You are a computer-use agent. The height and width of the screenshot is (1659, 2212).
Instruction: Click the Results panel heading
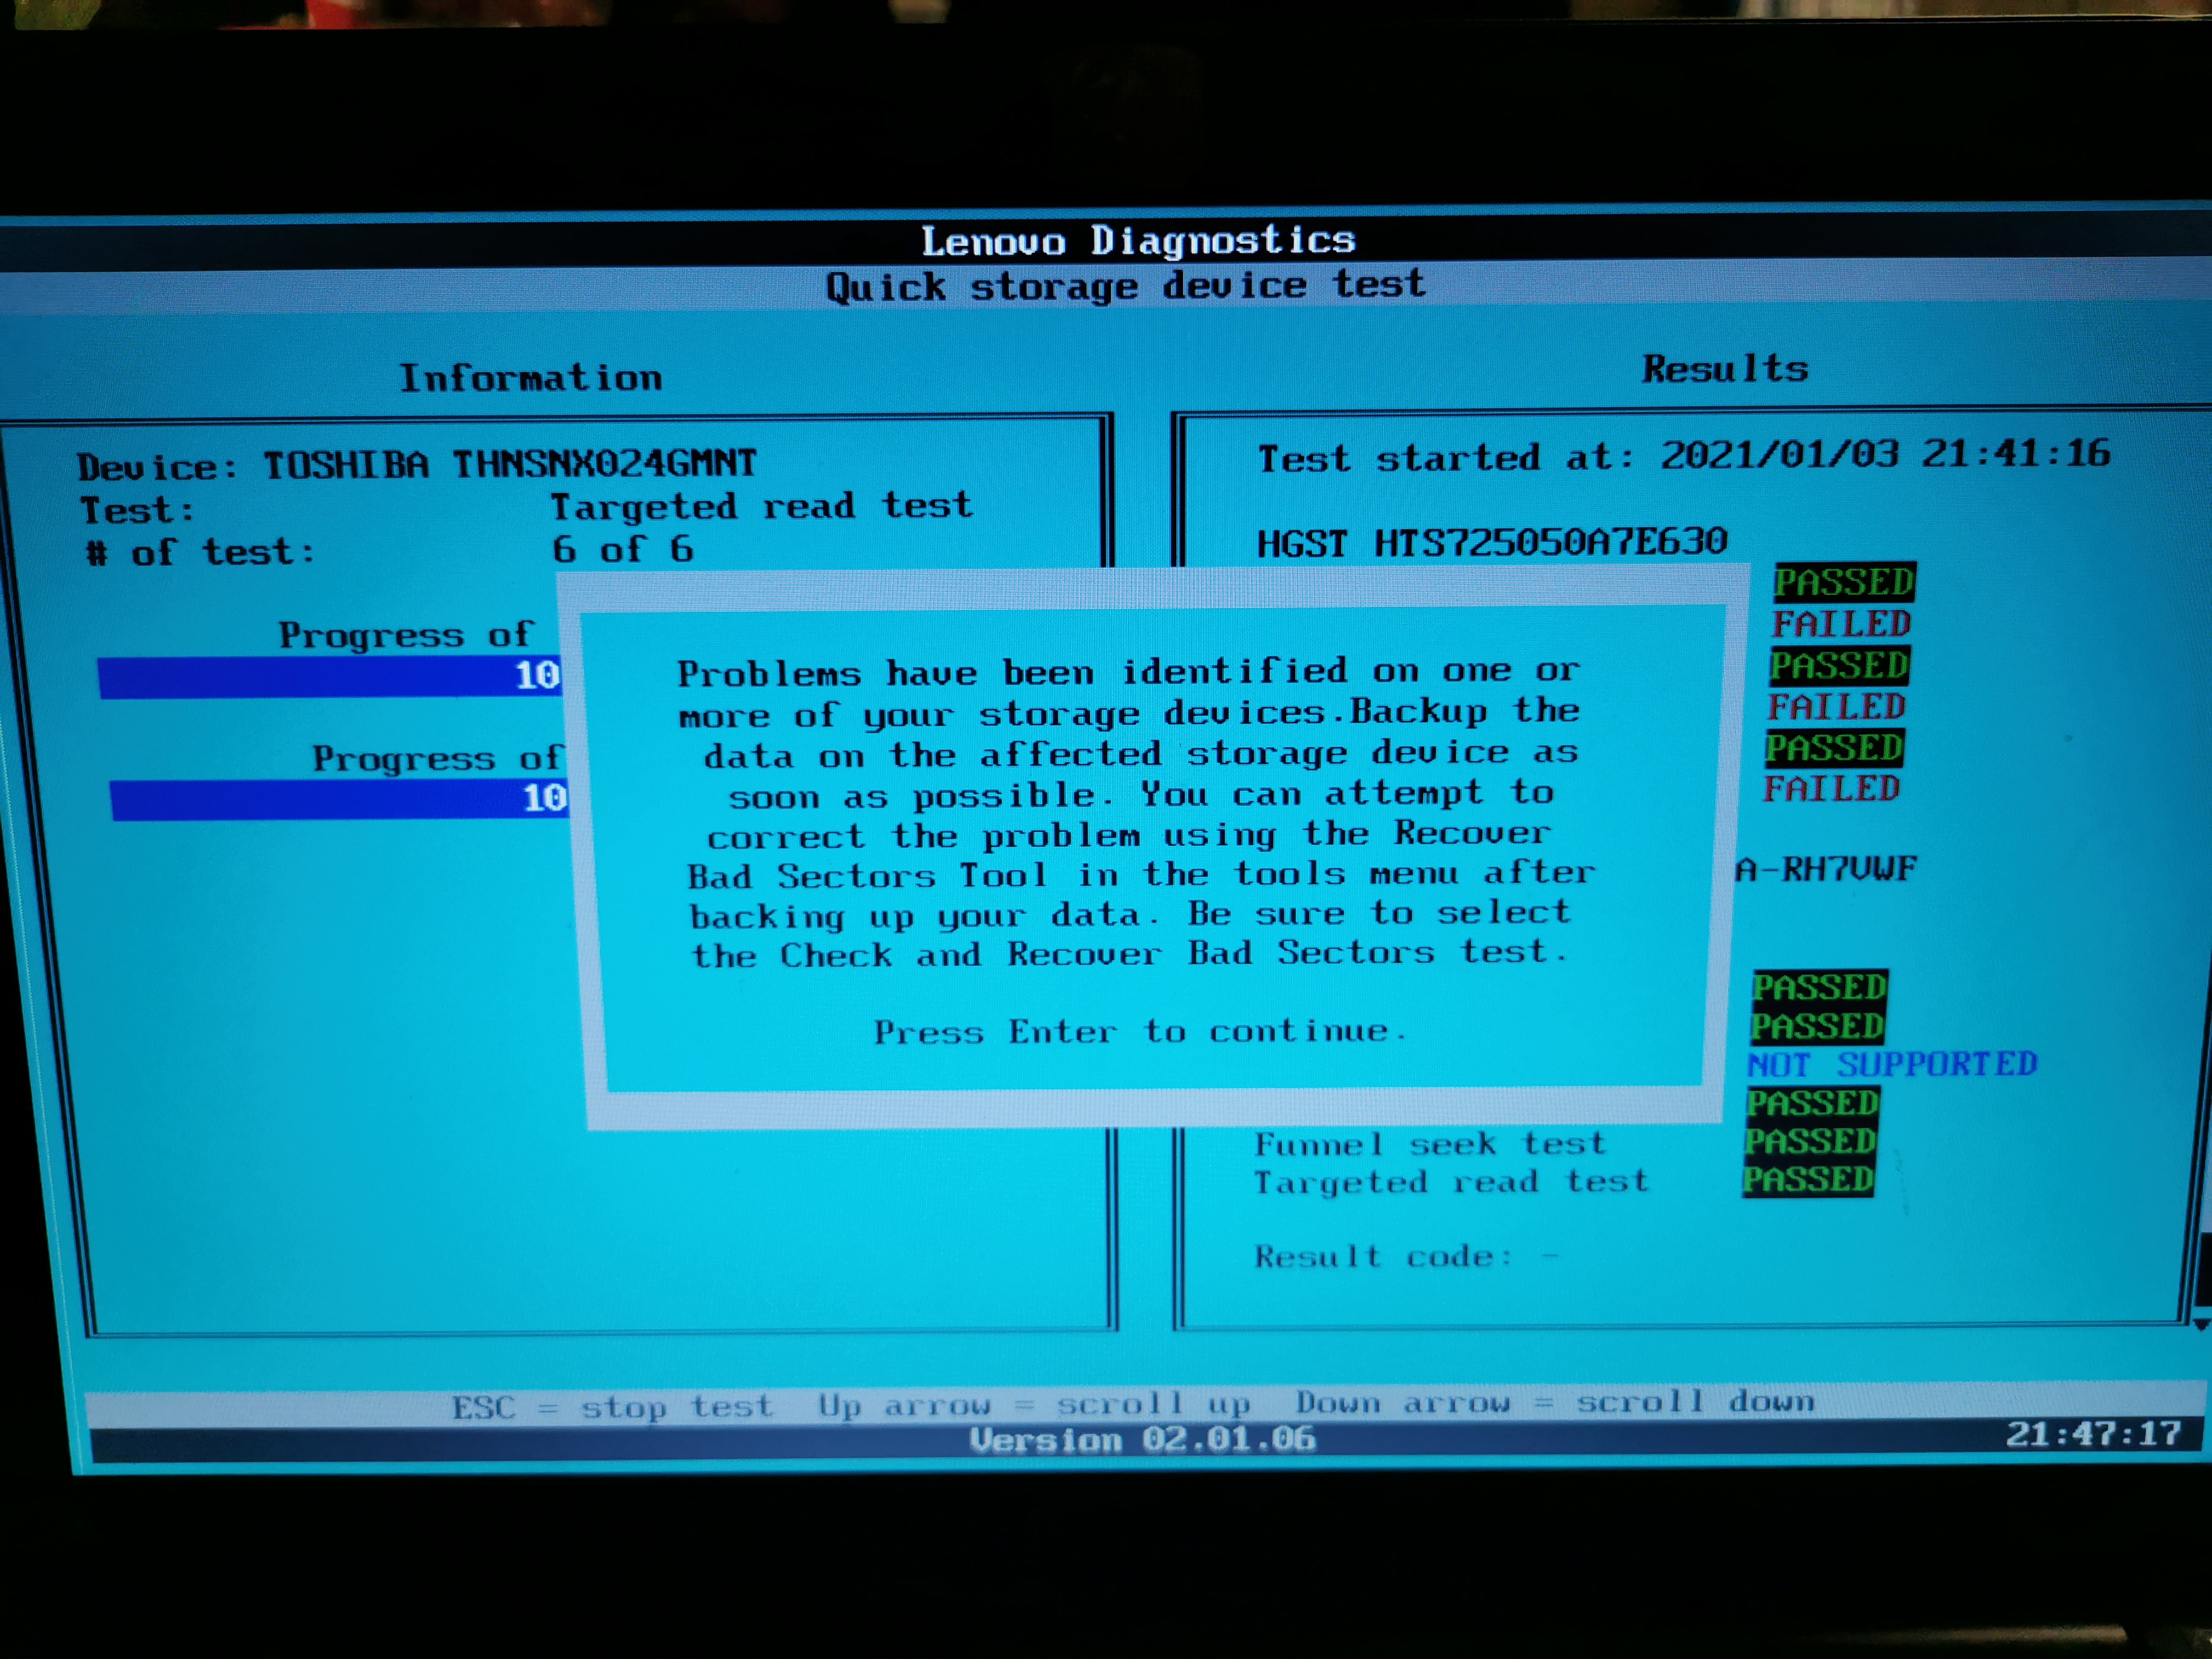(1724, 369)
